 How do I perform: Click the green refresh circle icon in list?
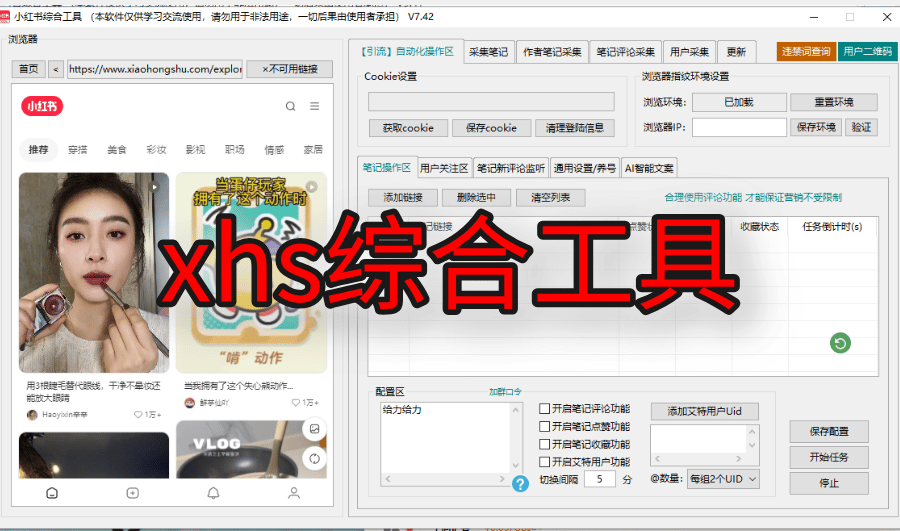pos(840,344)
